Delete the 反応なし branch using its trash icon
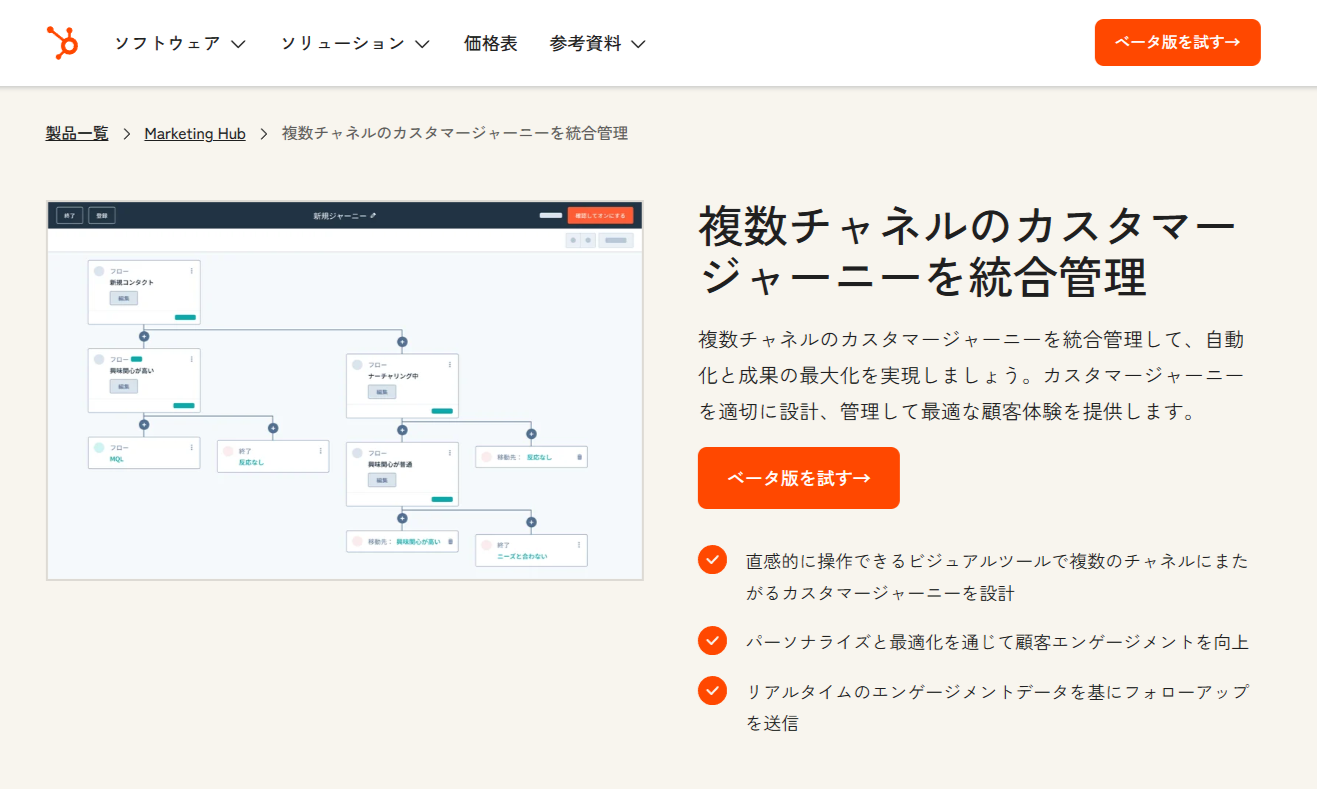 (x=578, y=457)
